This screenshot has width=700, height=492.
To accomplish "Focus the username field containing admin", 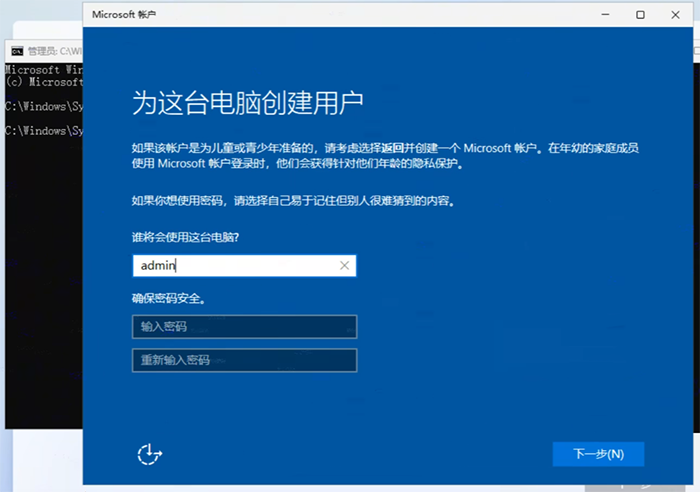I will (244, 266).
